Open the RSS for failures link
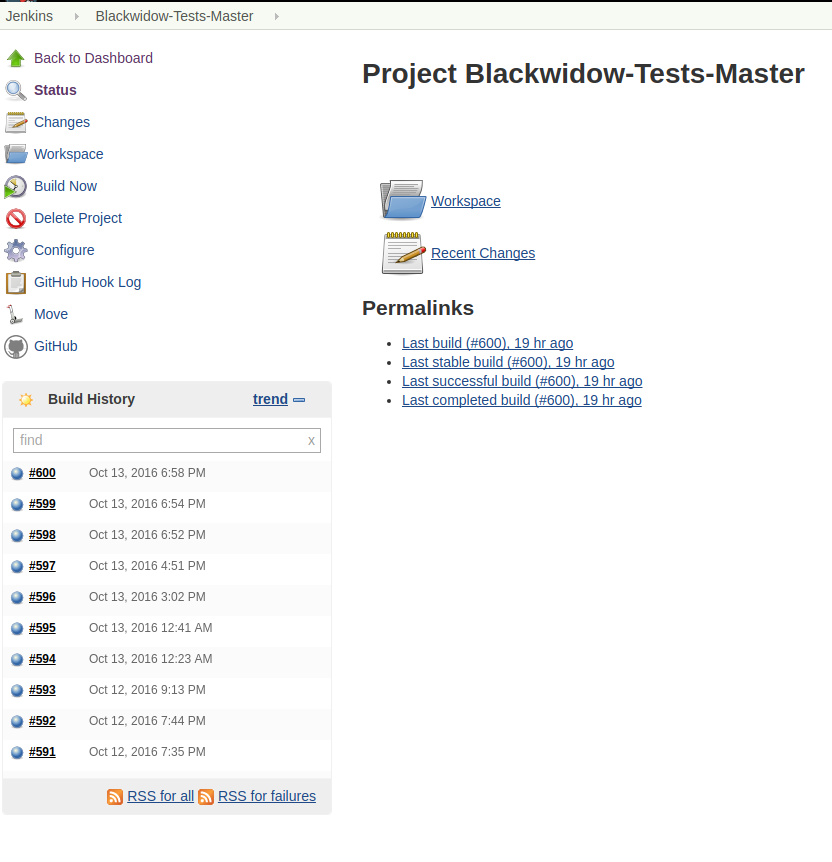The height and width of the screenshot is (862, 832). (267, 796)
